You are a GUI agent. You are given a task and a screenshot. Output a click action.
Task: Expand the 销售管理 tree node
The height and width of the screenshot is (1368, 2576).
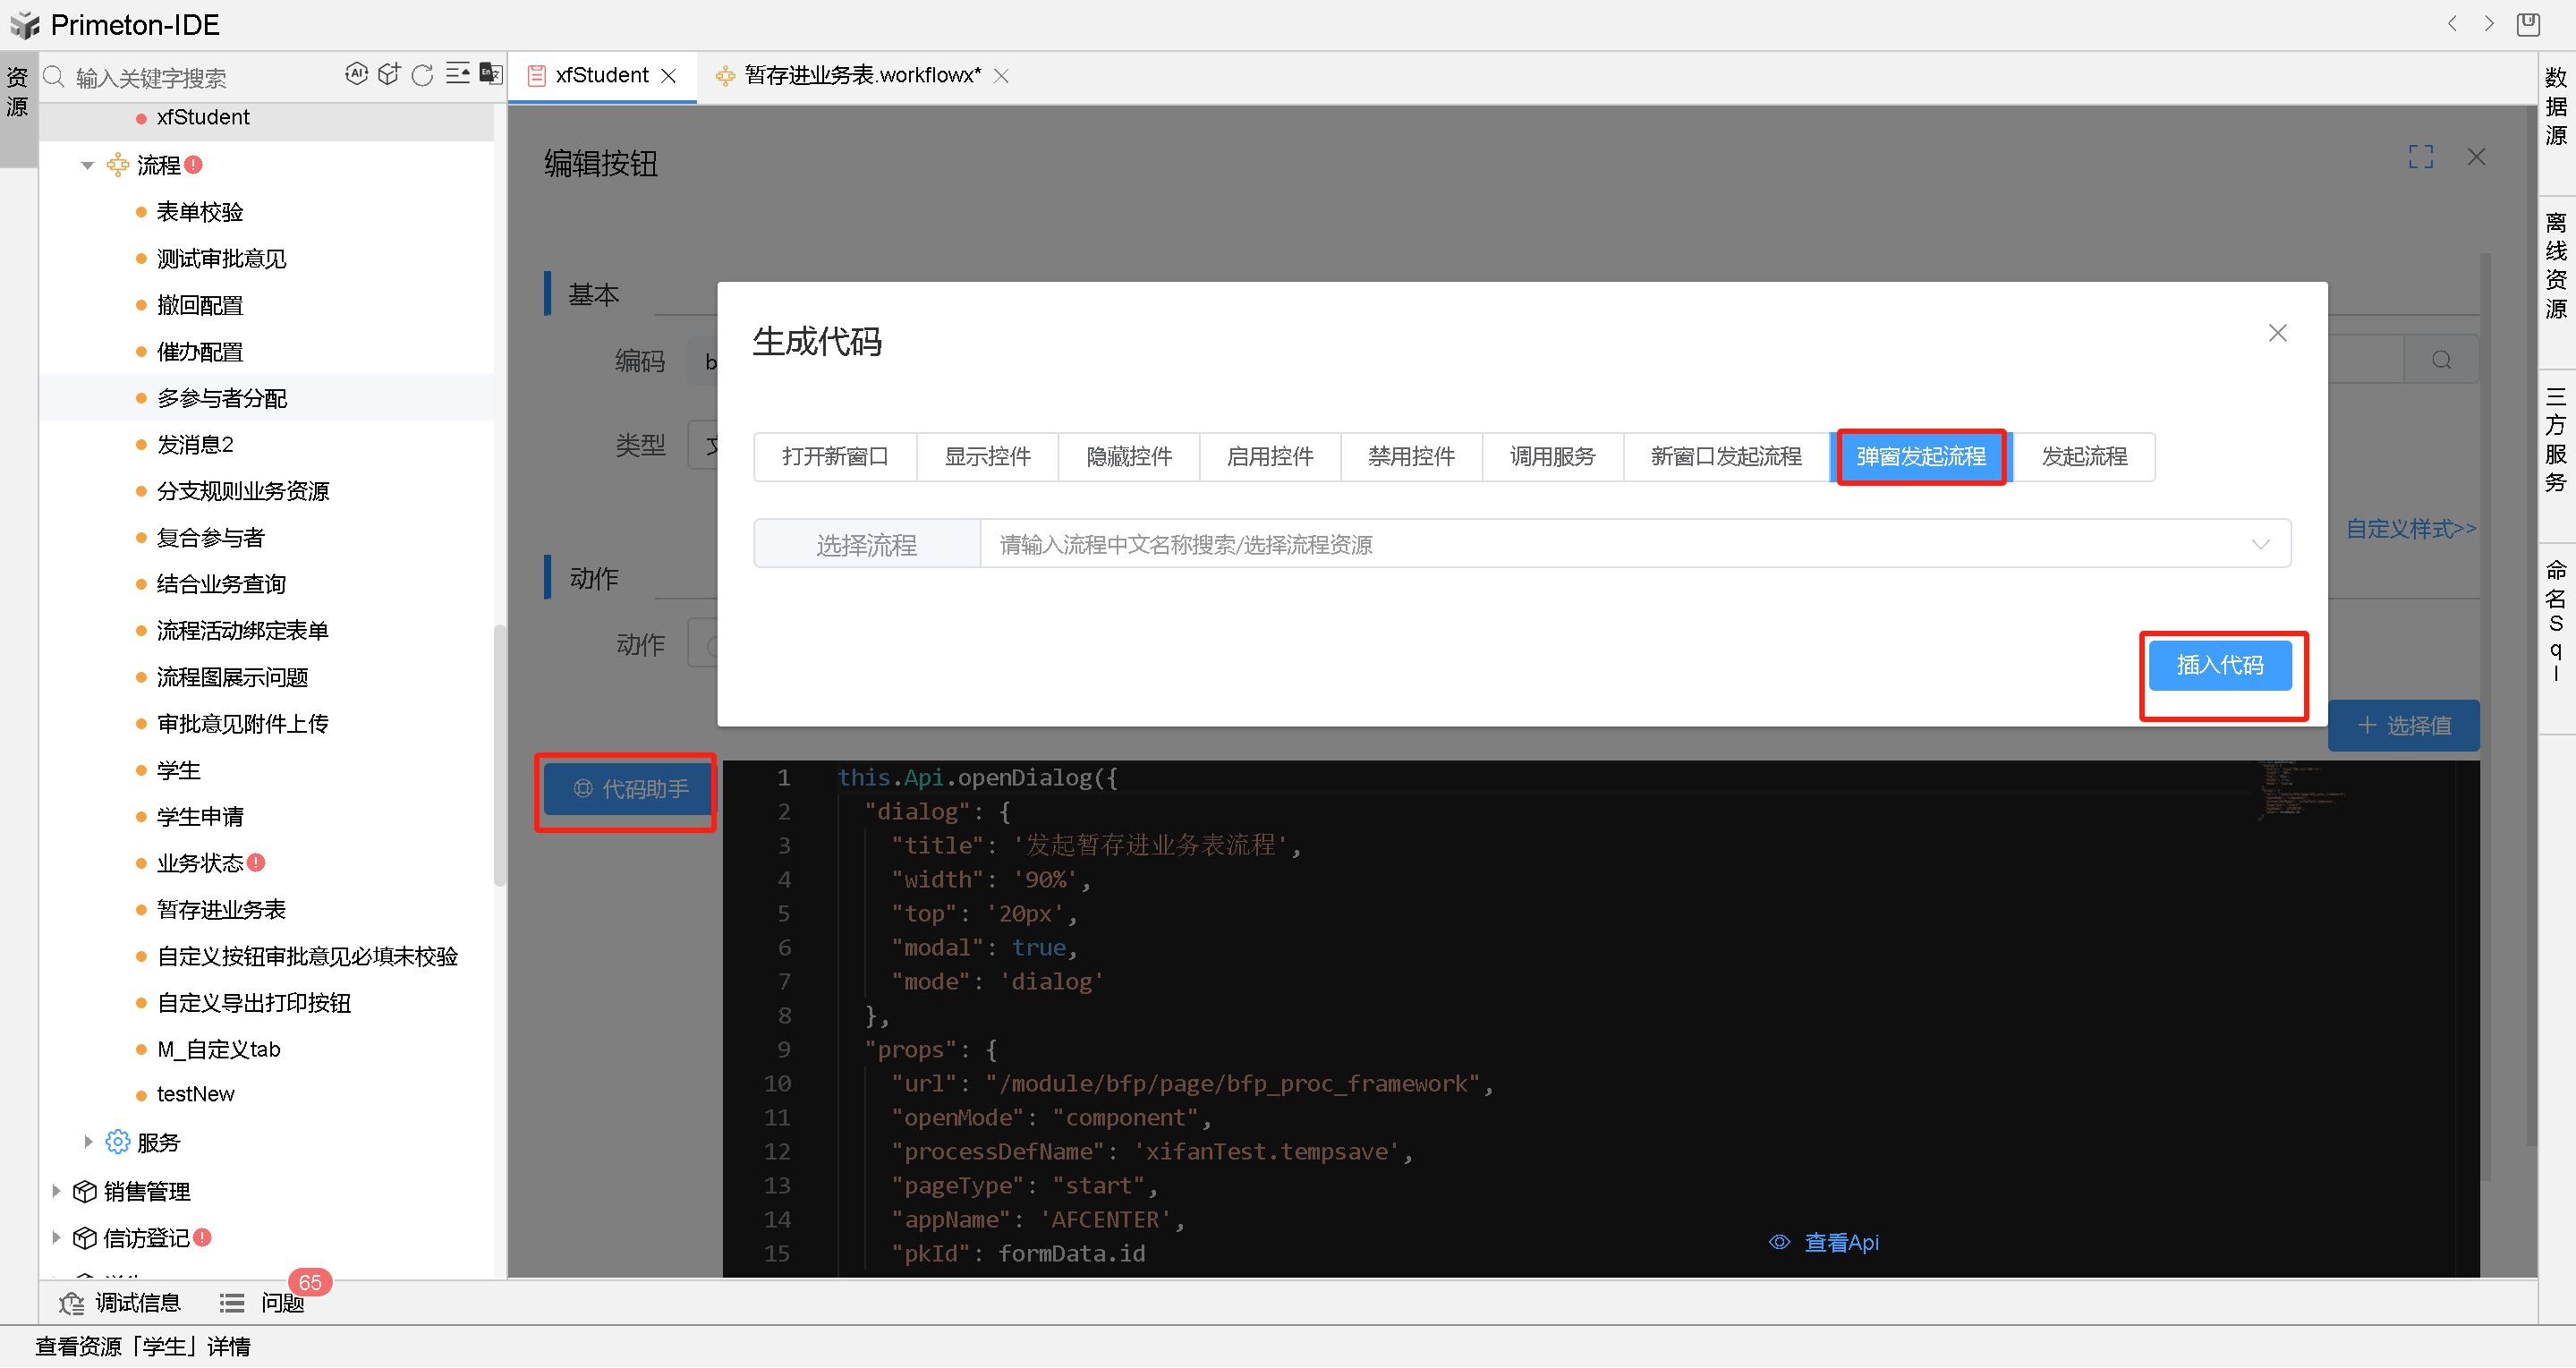coord(56,1191)
